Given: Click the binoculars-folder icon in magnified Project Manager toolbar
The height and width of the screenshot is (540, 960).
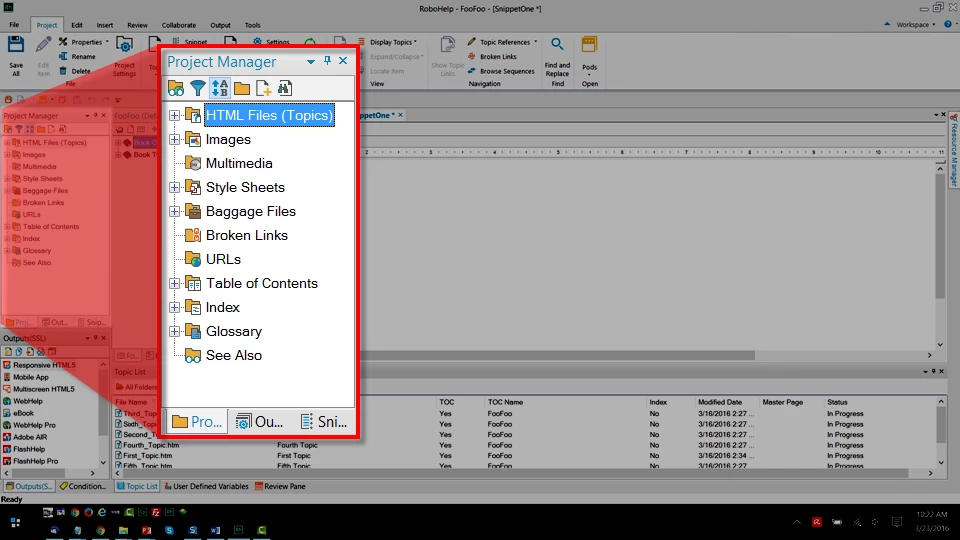Looking at the screenshot, I should (x=176, y=88).
